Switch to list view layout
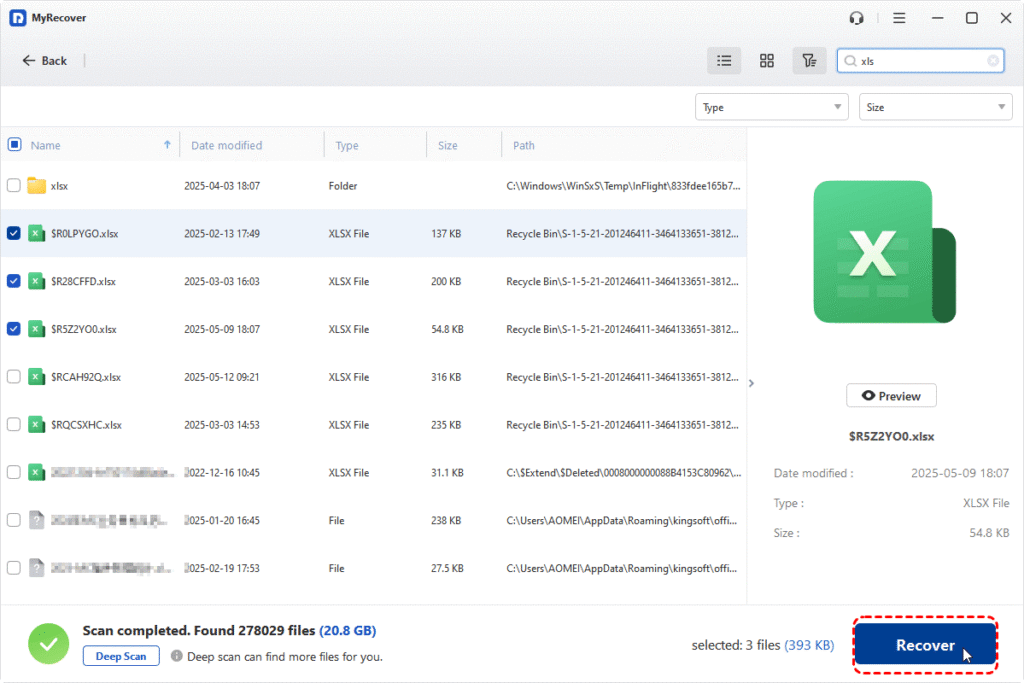 point(724,61)
